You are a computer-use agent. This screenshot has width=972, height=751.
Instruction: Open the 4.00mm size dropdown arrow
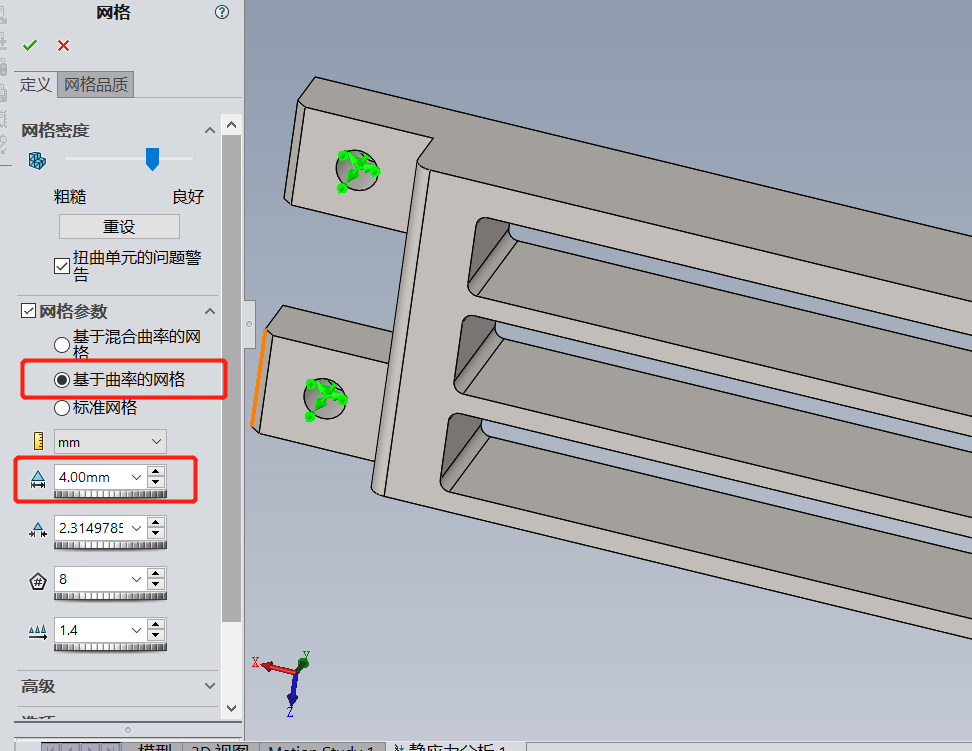[136, 478]
